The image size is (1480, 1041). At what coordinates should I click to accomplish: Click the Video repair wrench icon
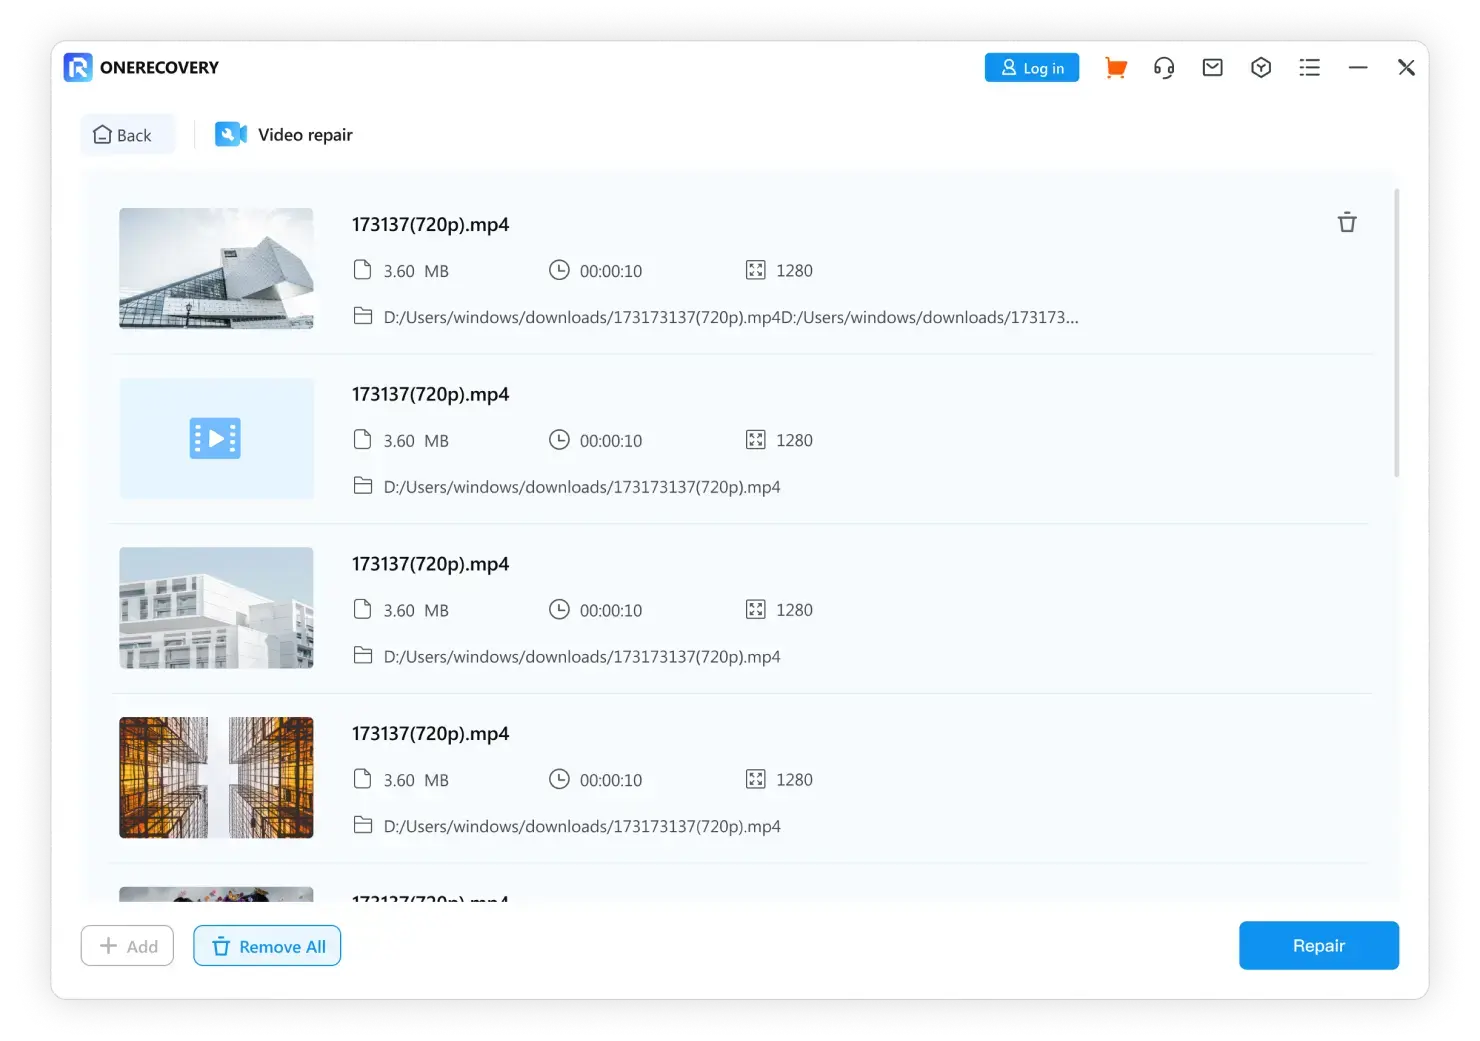[230, 135]
